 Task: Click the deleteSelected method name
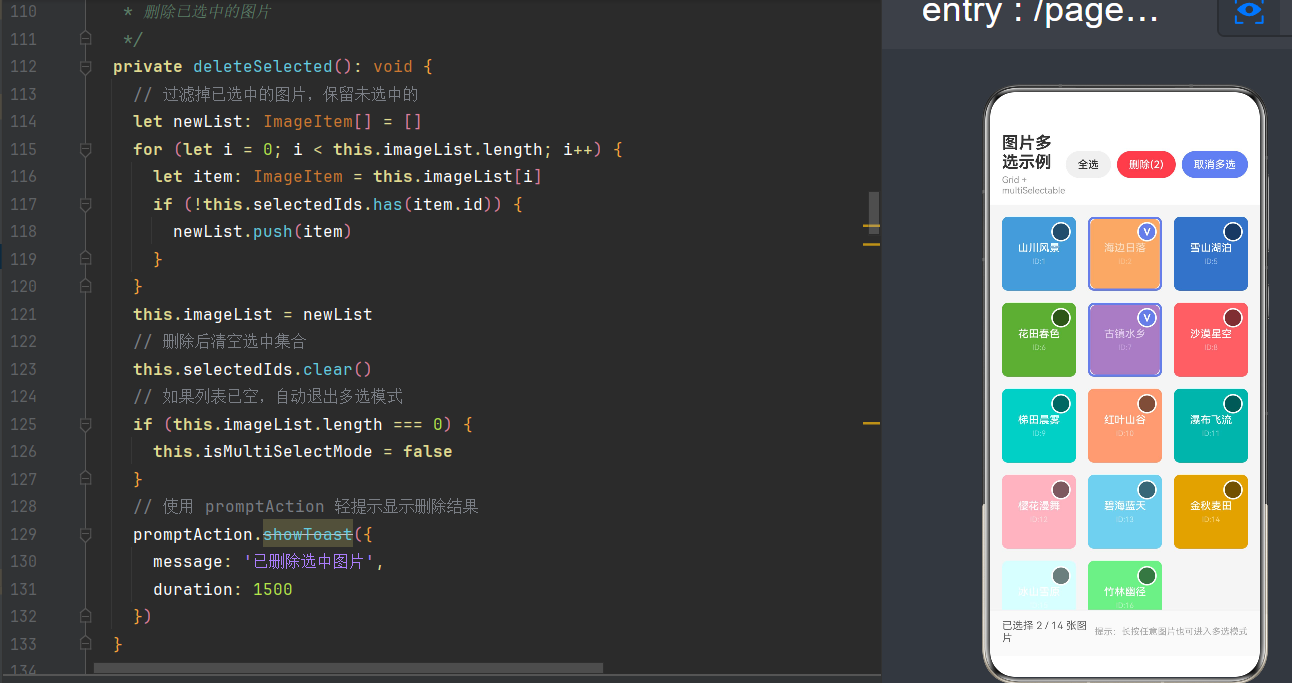[x=263, y=67]
